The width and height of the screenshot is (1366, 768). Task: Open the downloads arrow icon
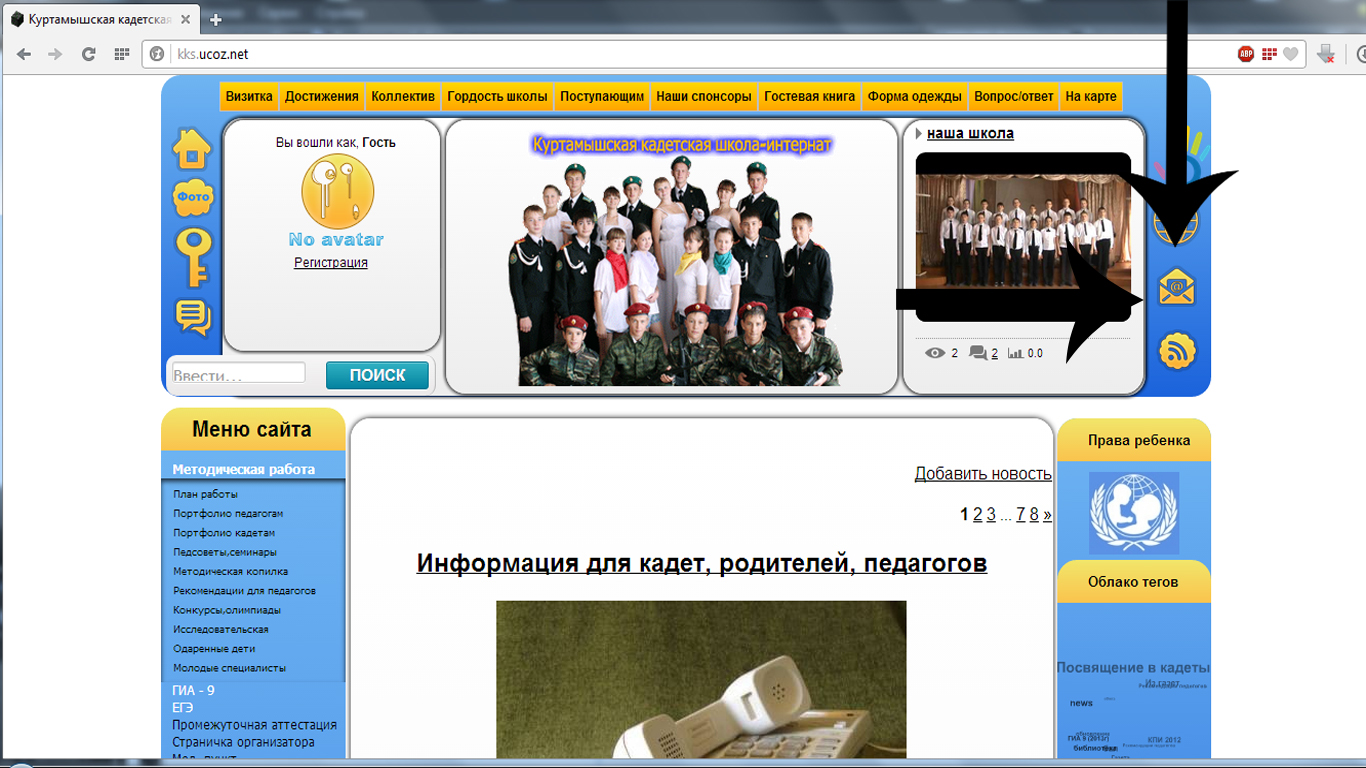pyautogui.click(x=1326, y=54)
